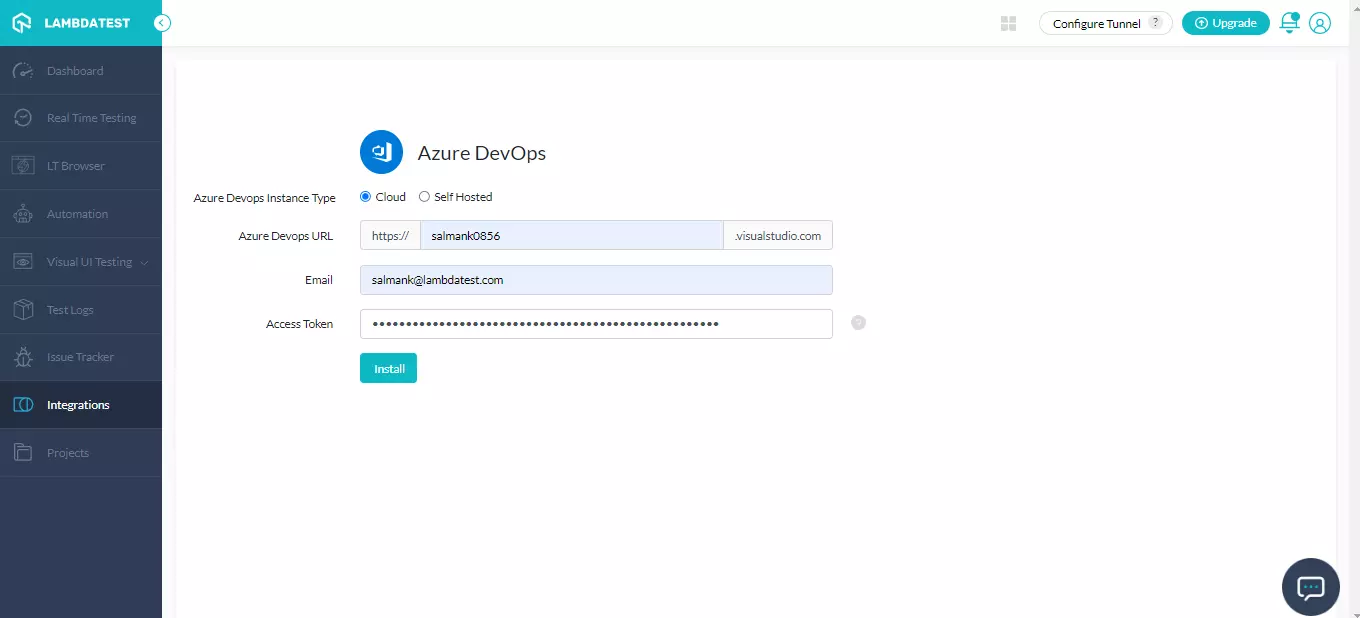Click the Upgrade button
Viewport: 1360px width, 618px height.
1225,22
